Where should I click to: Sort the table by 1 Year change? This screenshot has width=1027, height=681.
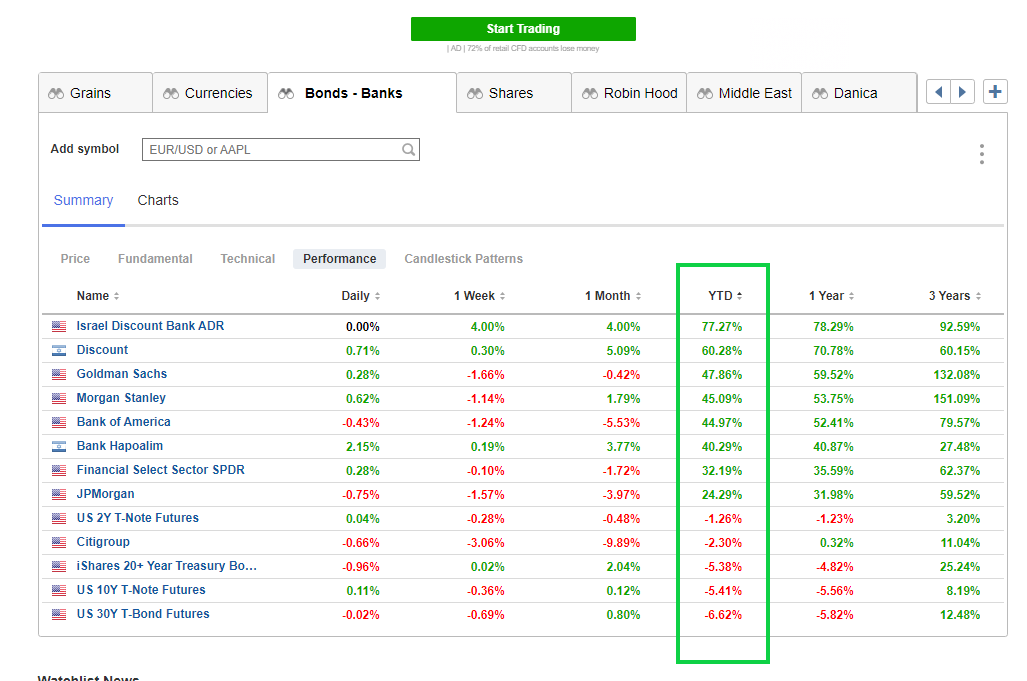tap(831, 296)
